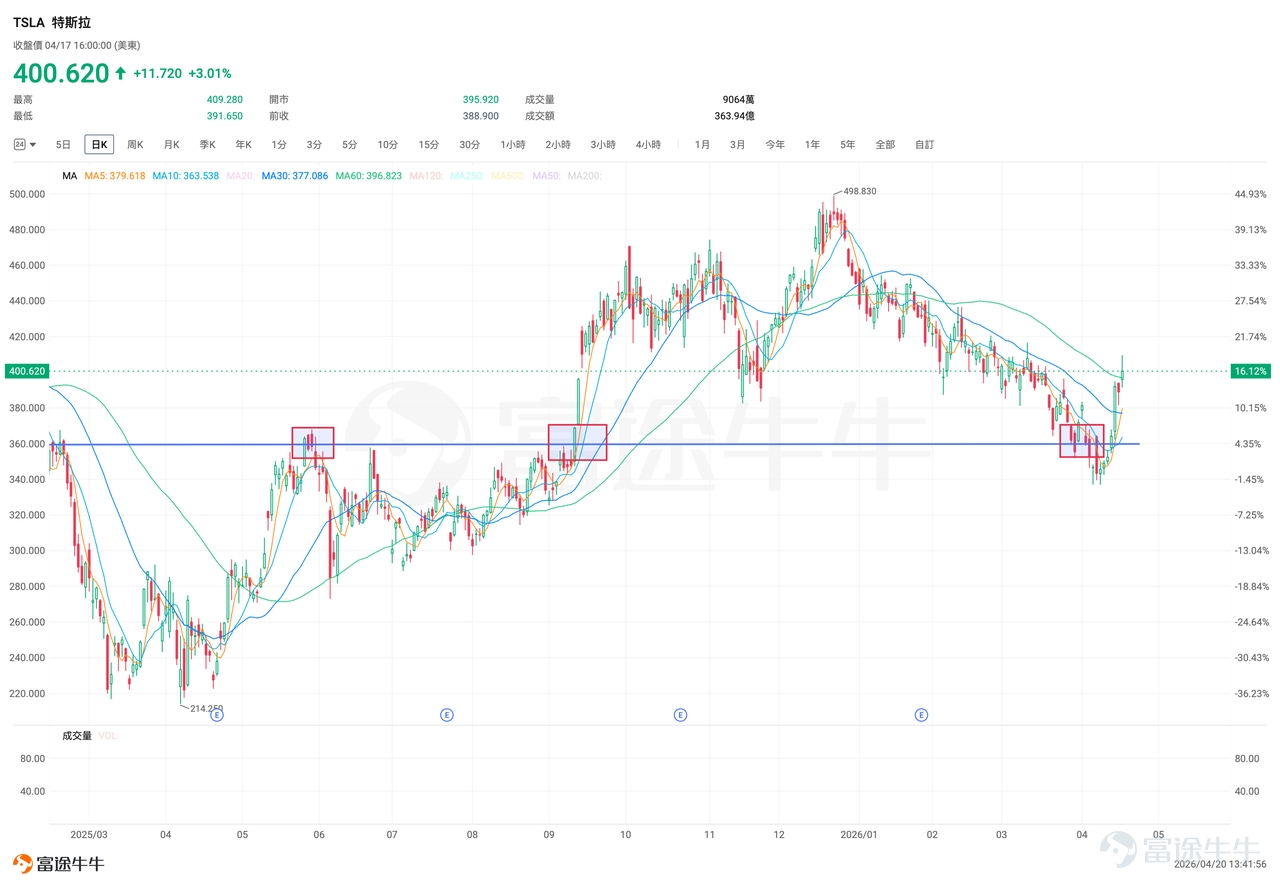Click the TSLA 特斯拉 stock title
Image resolution: width=1280 pixels, height=886 pixels.
(52, 22)
